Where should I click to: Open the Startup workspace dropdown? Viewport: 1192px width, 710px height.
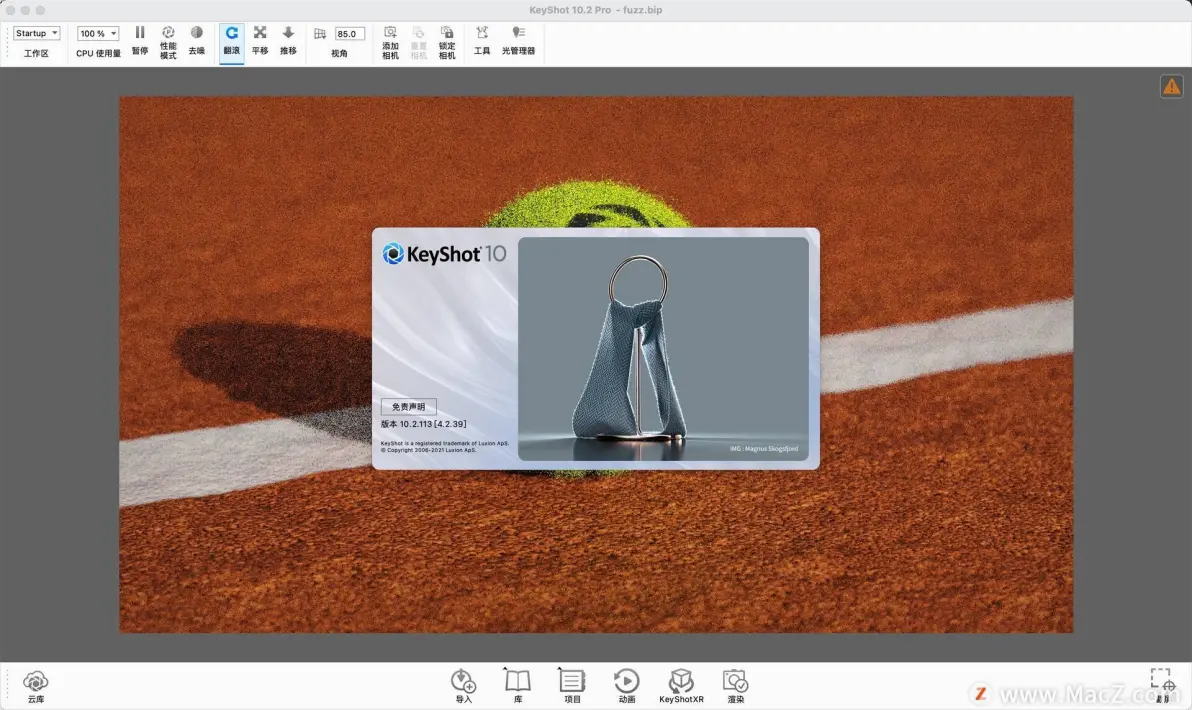36,33
